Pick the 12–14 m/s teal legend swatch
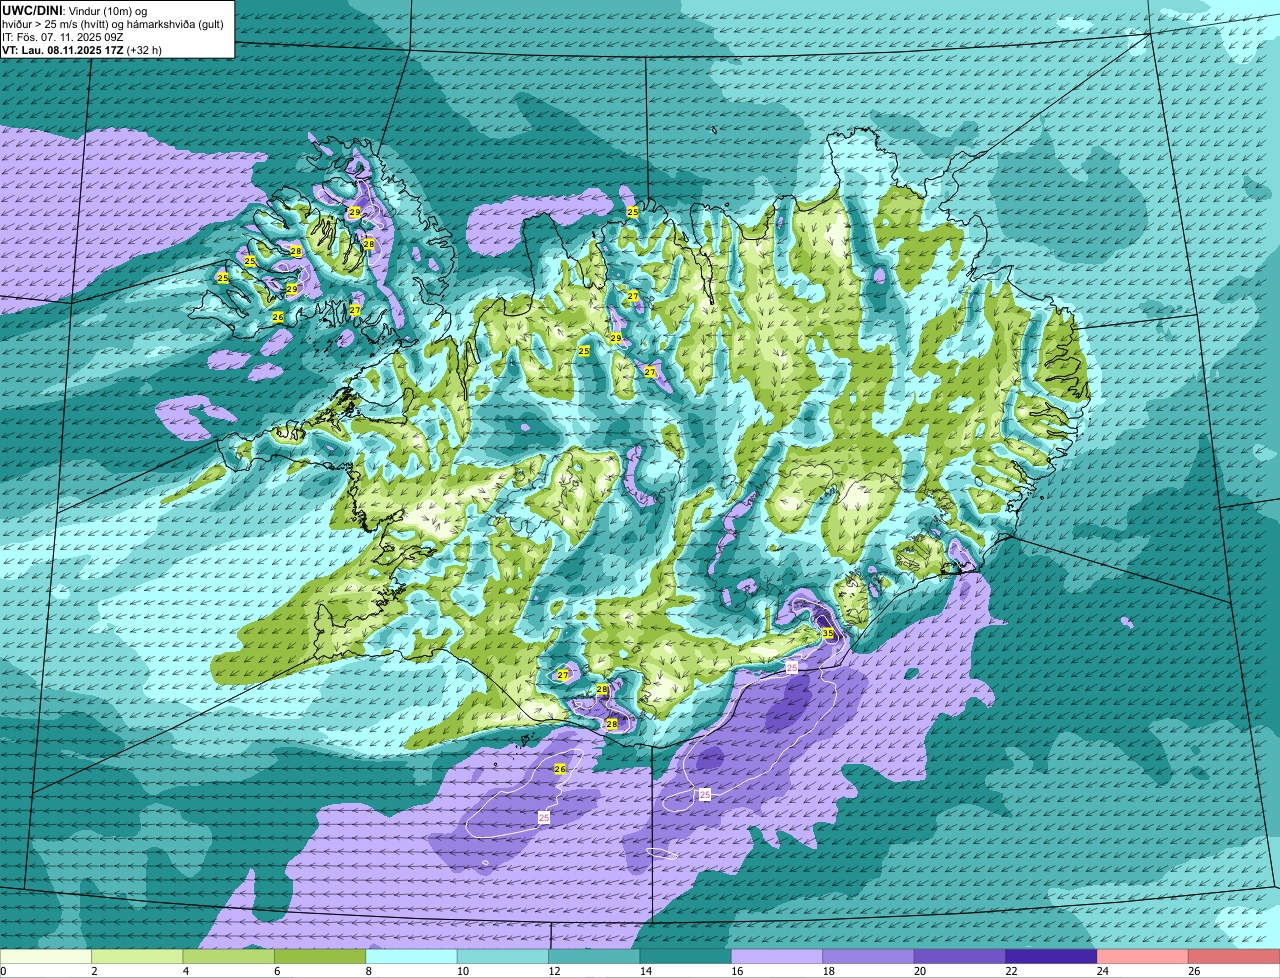1280x978 pixels. coord(594,956)
